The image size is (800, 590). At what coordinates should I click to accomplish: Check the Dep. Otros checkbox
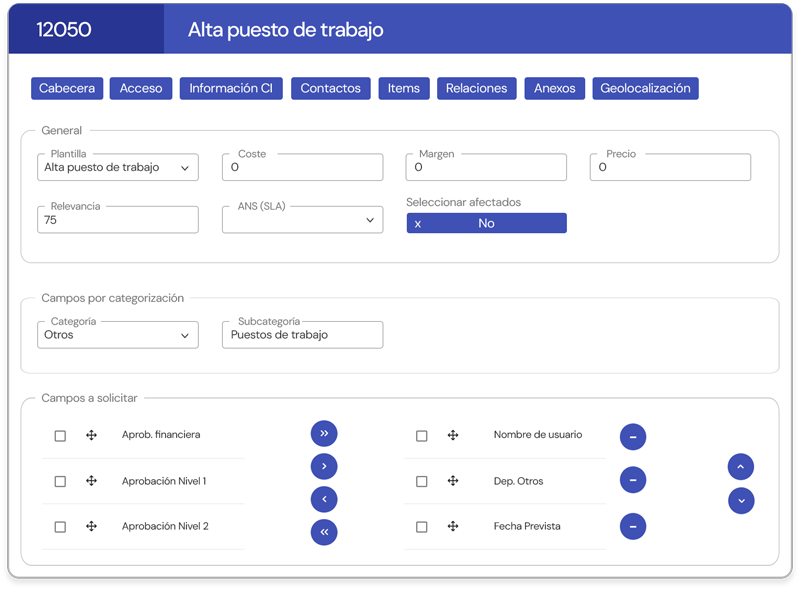click(x=421, y=481)
